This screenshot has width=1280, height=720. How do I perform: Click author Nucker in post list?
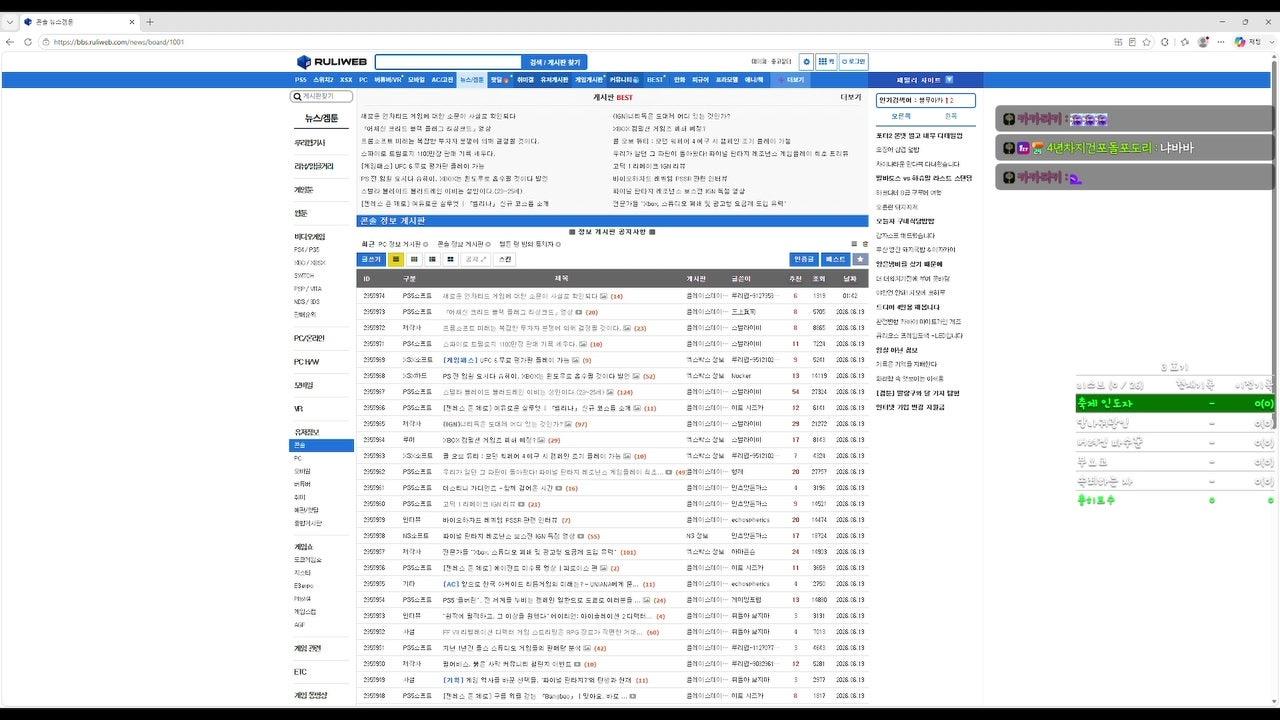(x=741, y=376)
